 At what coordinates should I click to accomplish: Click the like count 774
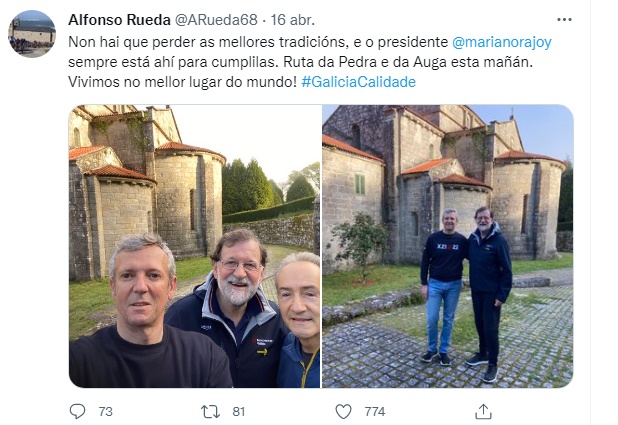[375, 412]
